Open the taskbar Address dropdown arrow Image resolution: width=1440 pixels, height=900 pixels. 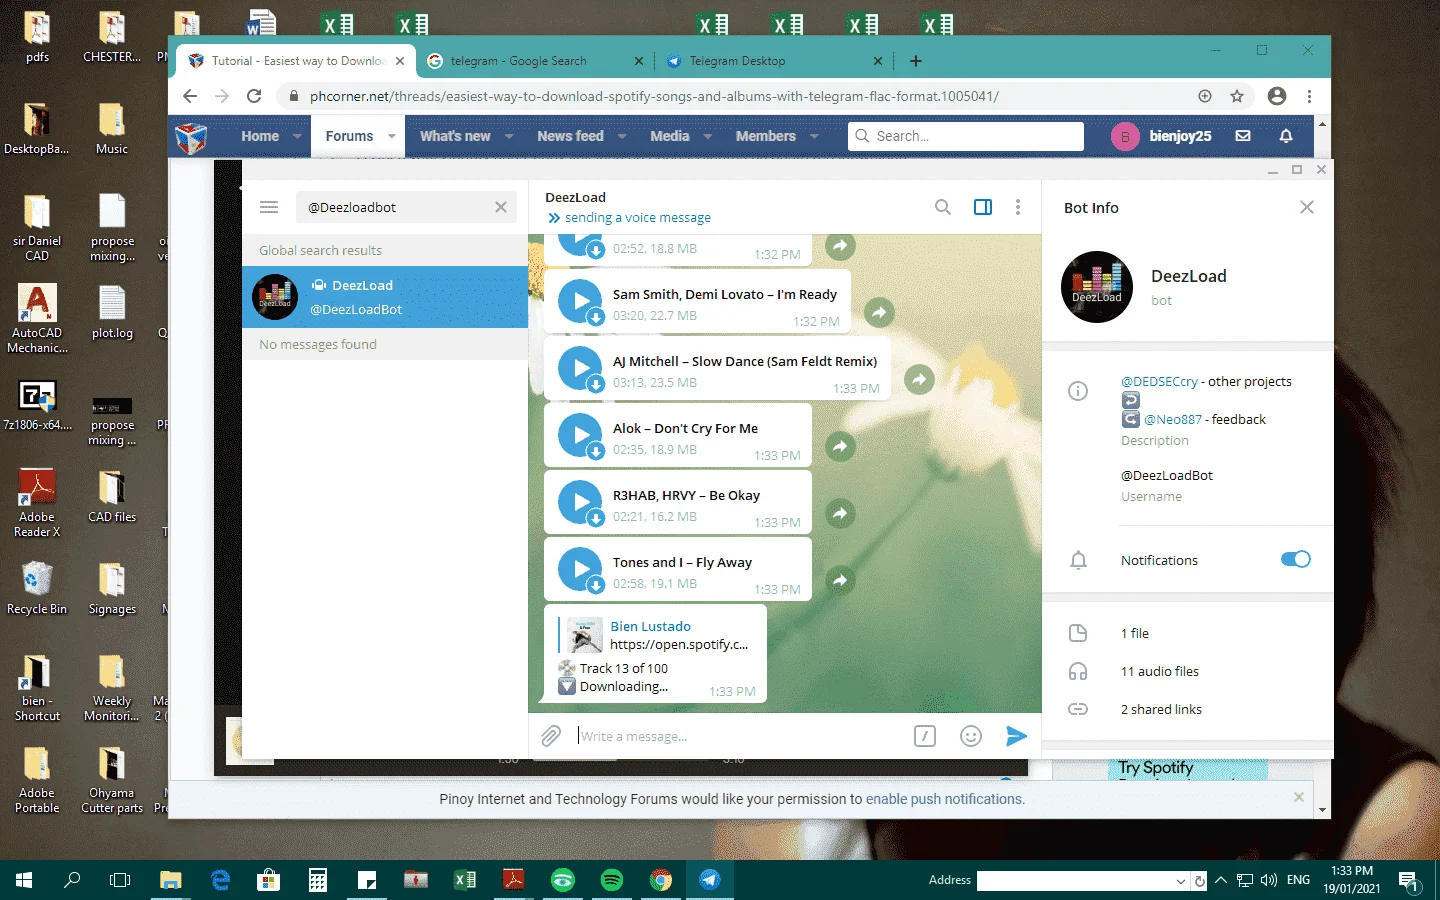click(1180, 880)
